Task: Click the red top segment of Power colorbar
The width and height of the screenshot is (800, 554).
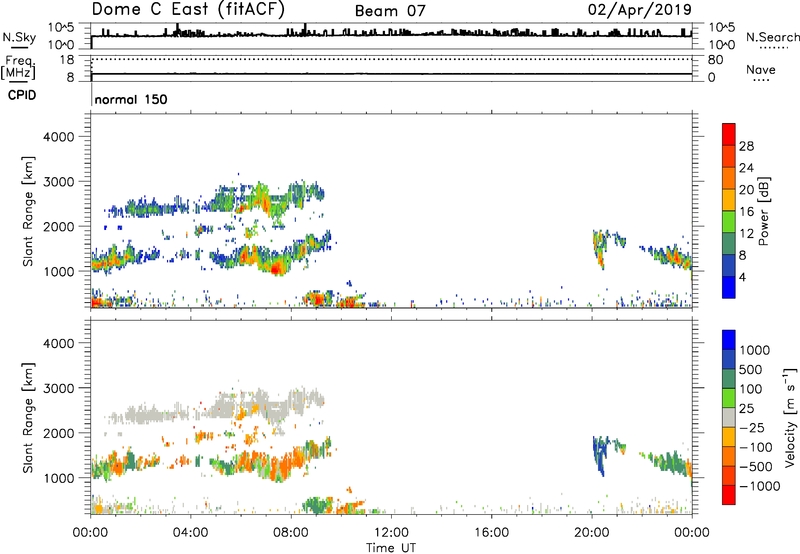Action: 729,134
